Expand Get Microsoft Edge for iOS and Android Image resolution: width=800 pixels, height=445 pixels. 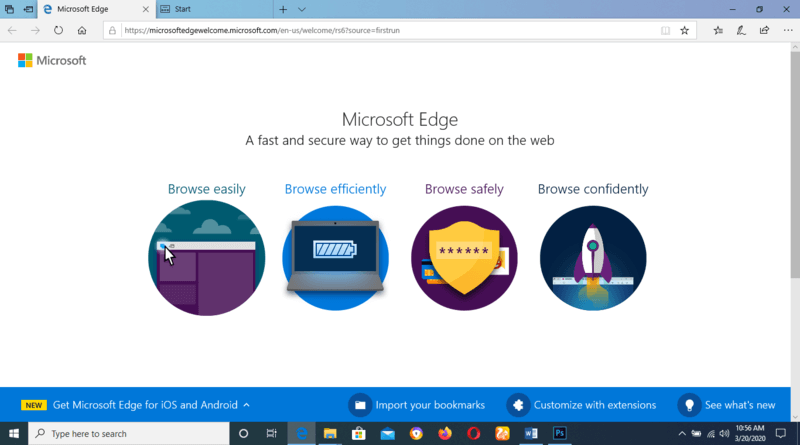tap(246, 405)
